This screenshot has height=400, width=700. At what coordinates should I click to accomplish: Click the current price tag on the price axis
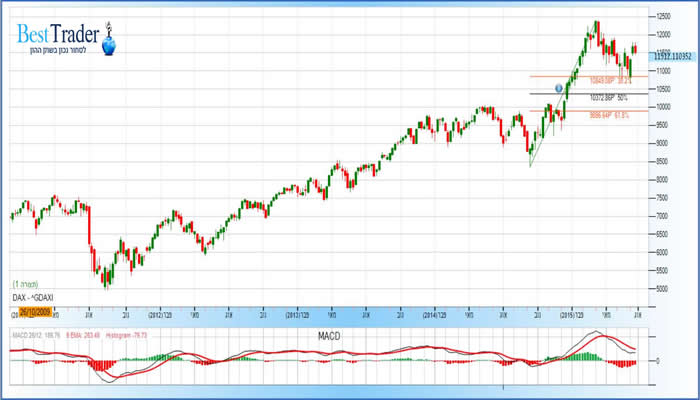[673, 56]
